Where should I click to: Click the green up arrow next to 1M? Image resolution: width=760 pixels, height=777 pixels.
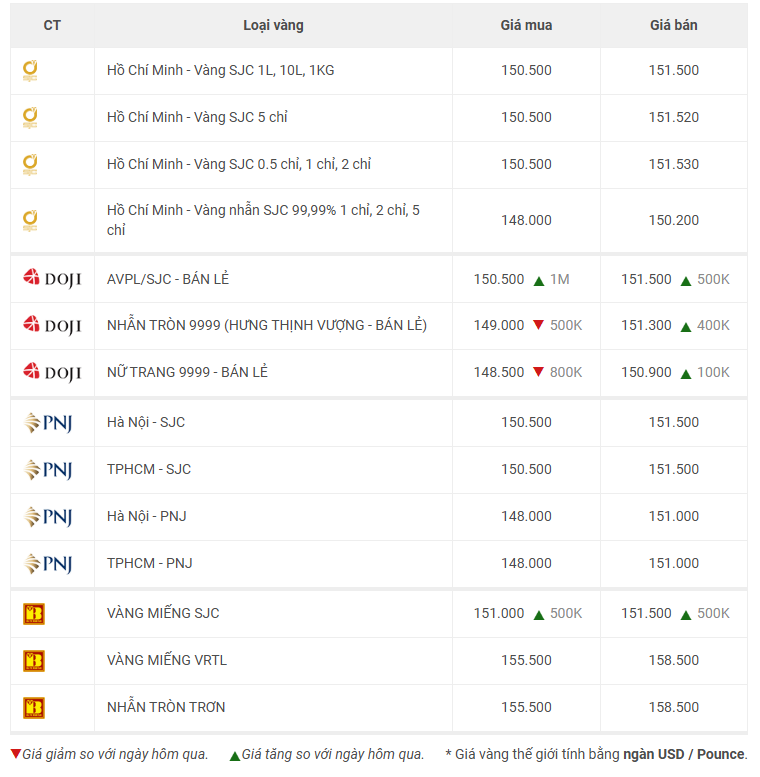[538, 280]
